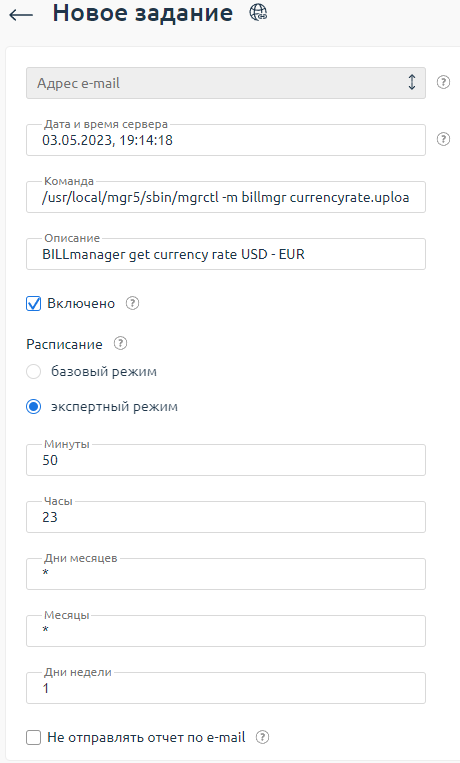460x763 pixels.
Task: Expand the Адрес e-mail dropdown
Action: pyautogui.click(x=226, y=83)
